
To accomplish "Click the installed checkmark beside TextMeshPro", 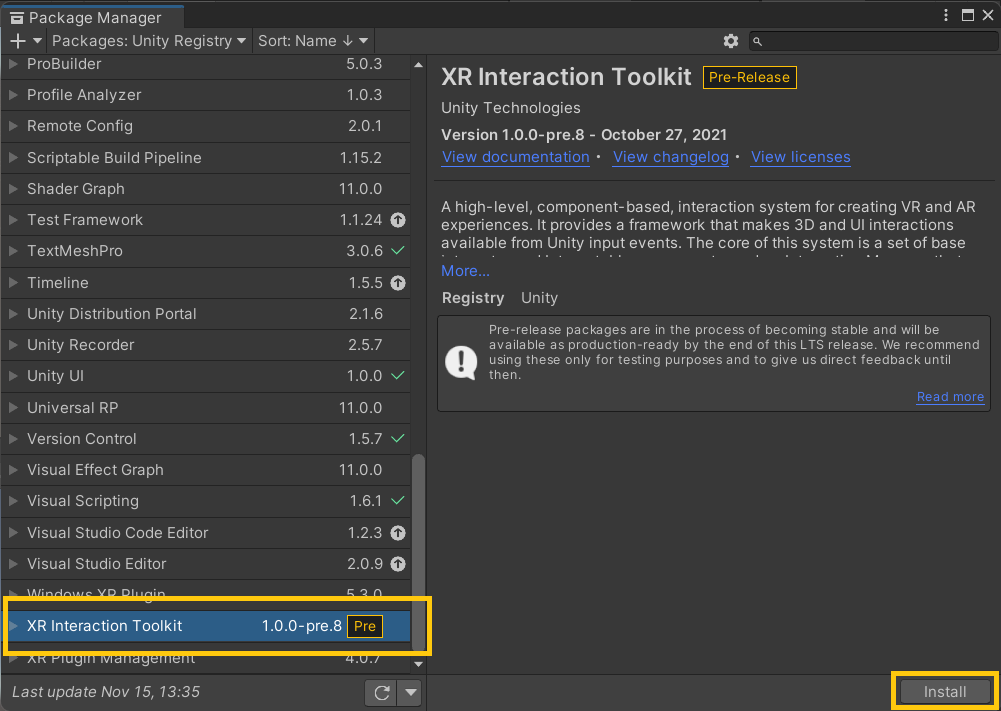I will [398, 251].
